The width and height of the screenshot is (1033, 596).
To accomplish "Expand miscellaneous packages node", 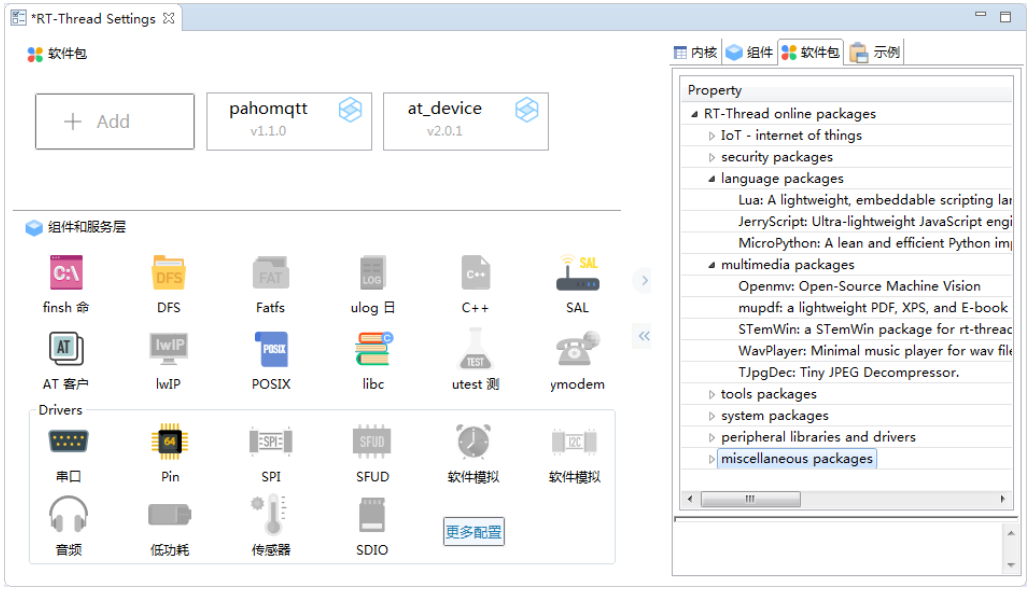I will click(x=712, y=460).
